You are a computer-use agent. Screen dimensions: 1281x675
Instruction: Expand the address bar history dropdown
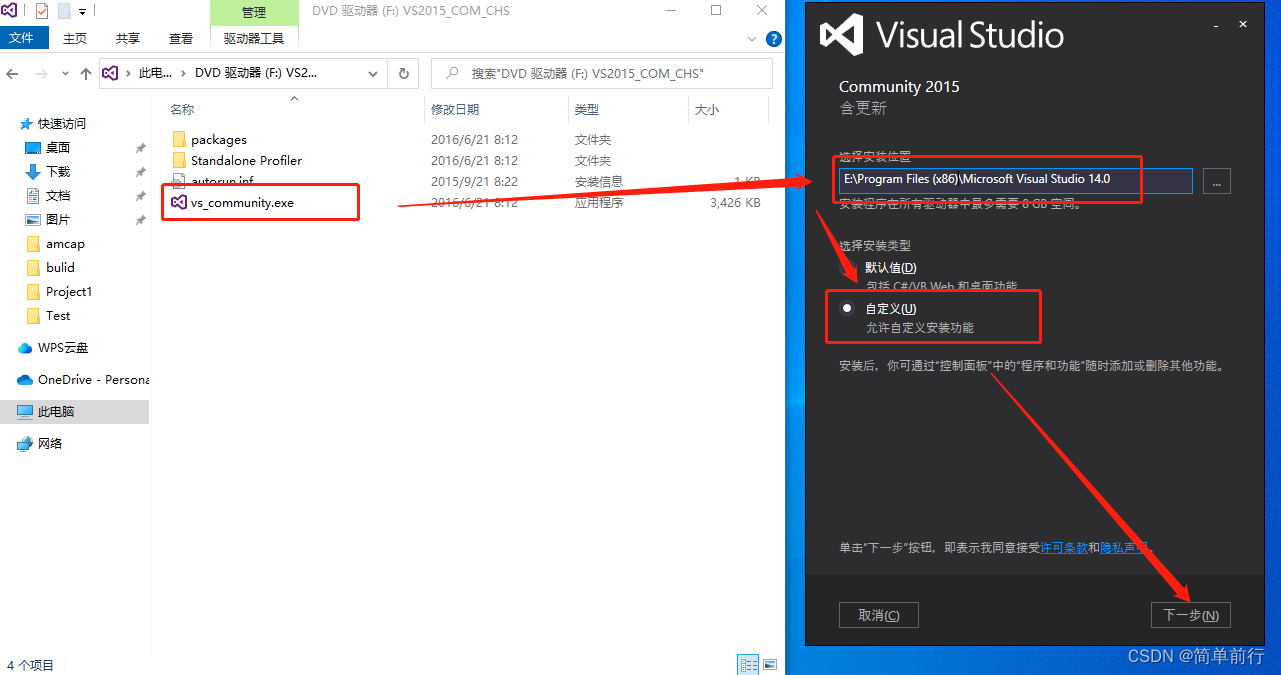click(x=373, y=74)
